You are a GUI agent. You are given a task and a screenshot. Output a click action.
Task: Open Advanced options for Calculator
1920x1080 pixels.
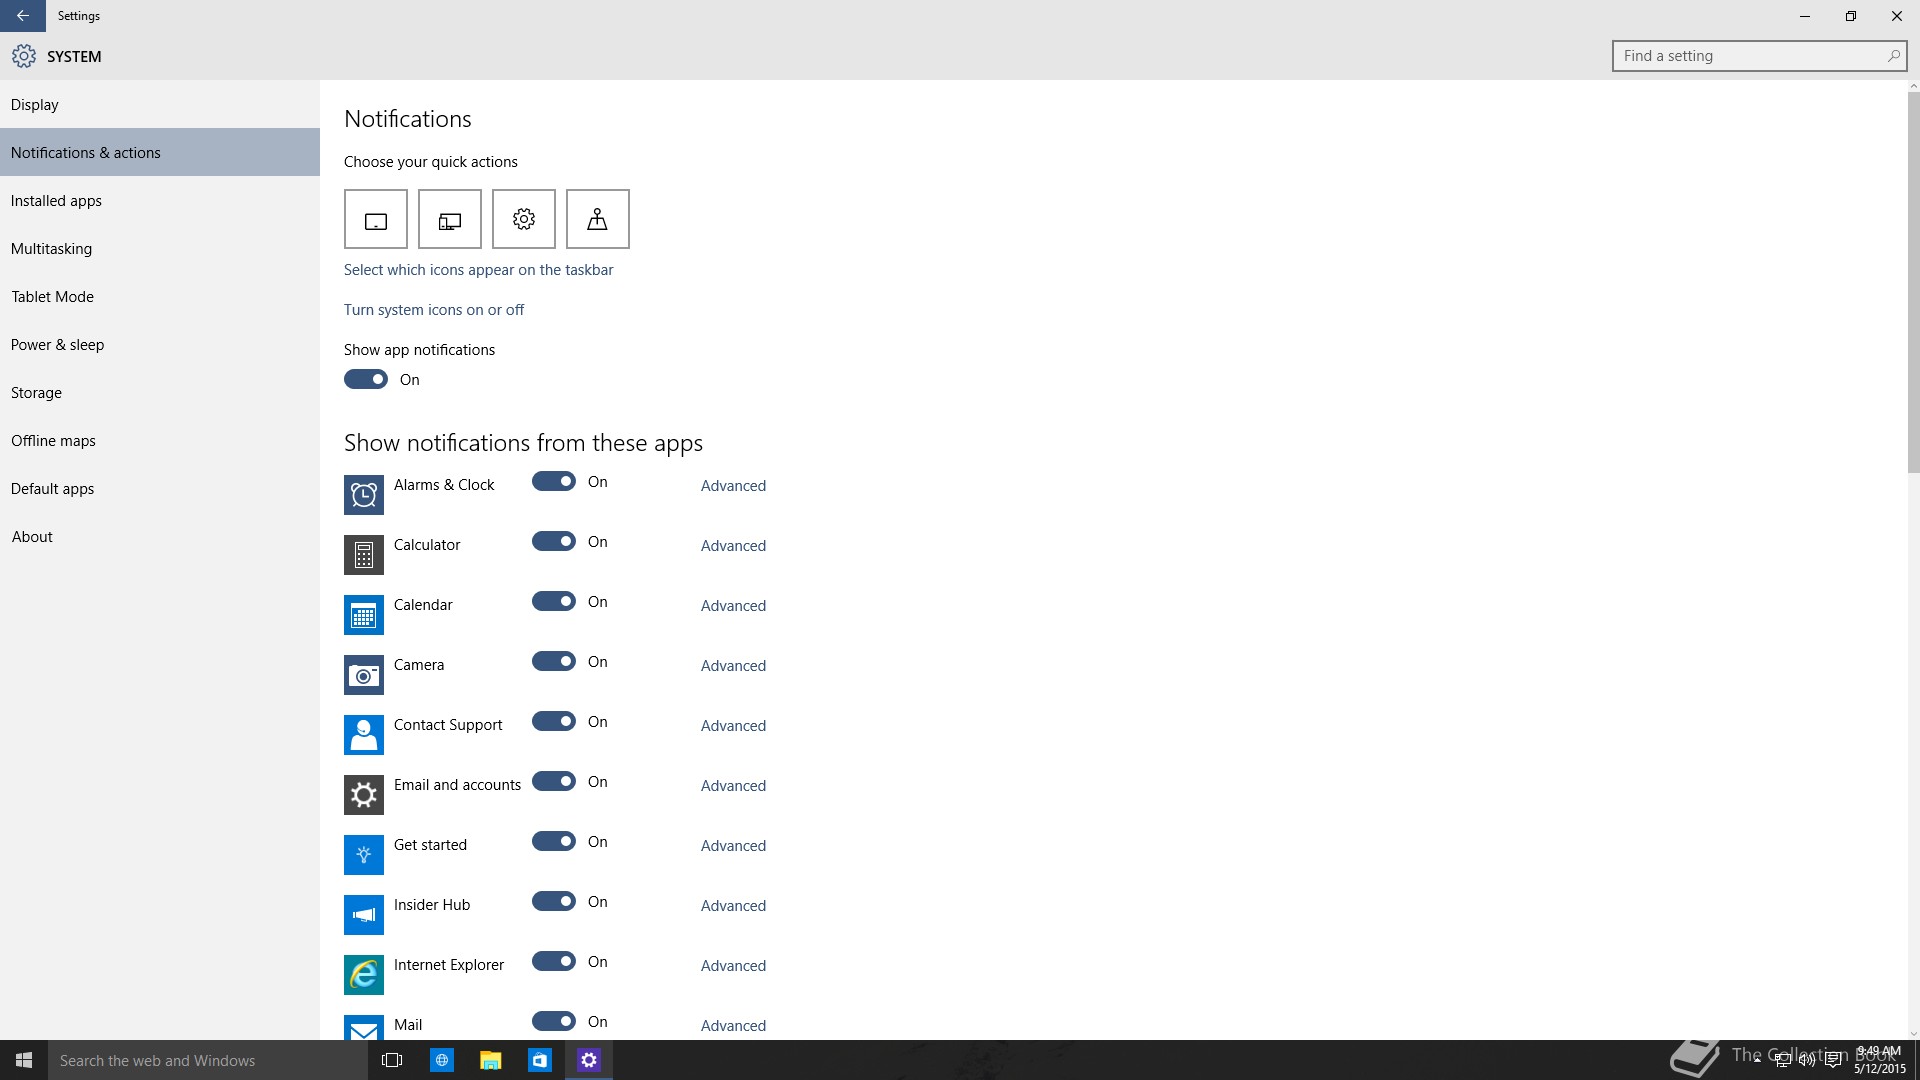733,546
